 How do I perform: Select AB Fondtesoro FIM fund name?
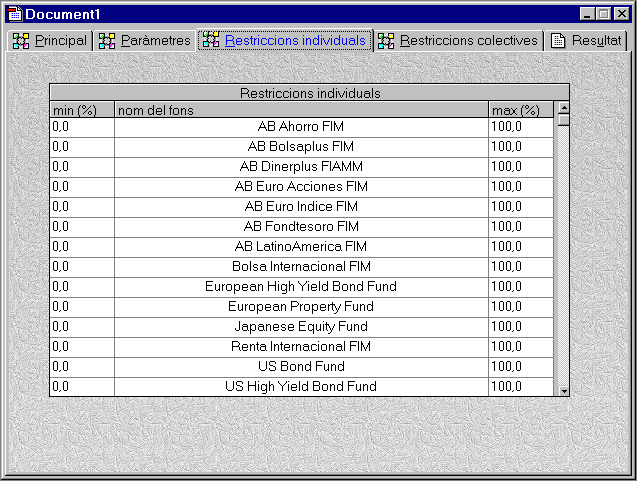point(301,227)
